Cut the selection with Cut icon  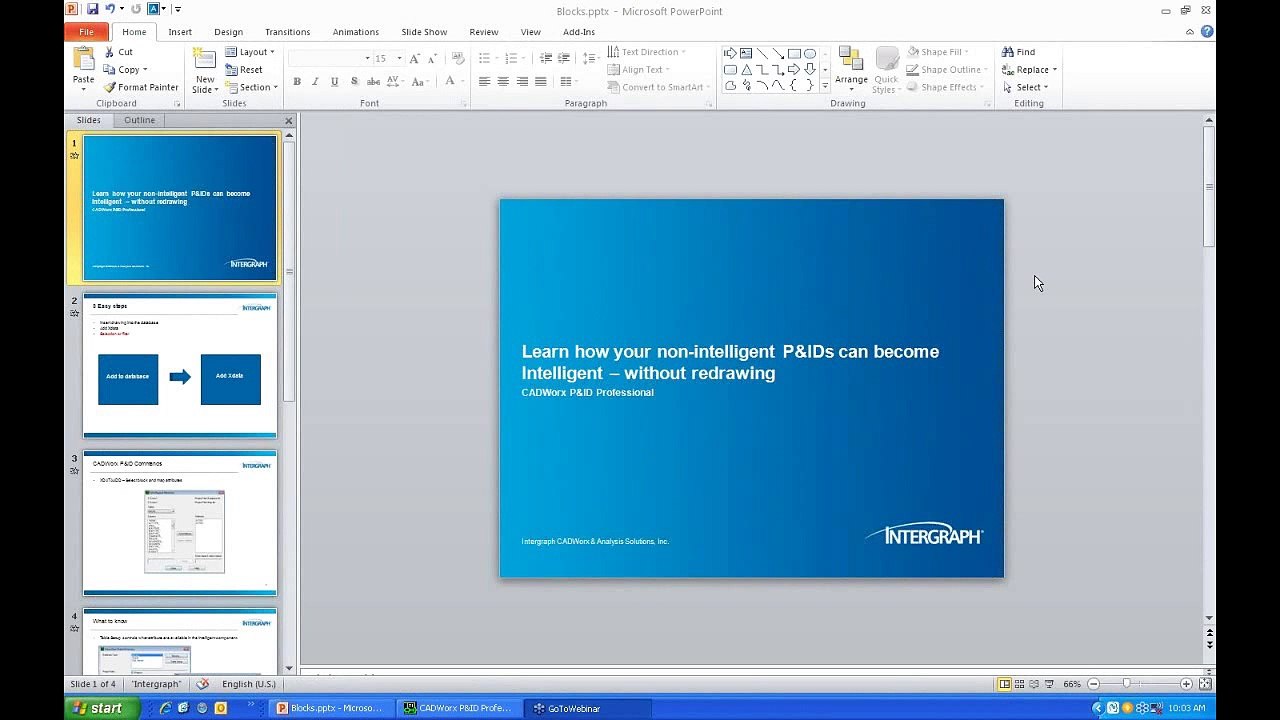108,52
